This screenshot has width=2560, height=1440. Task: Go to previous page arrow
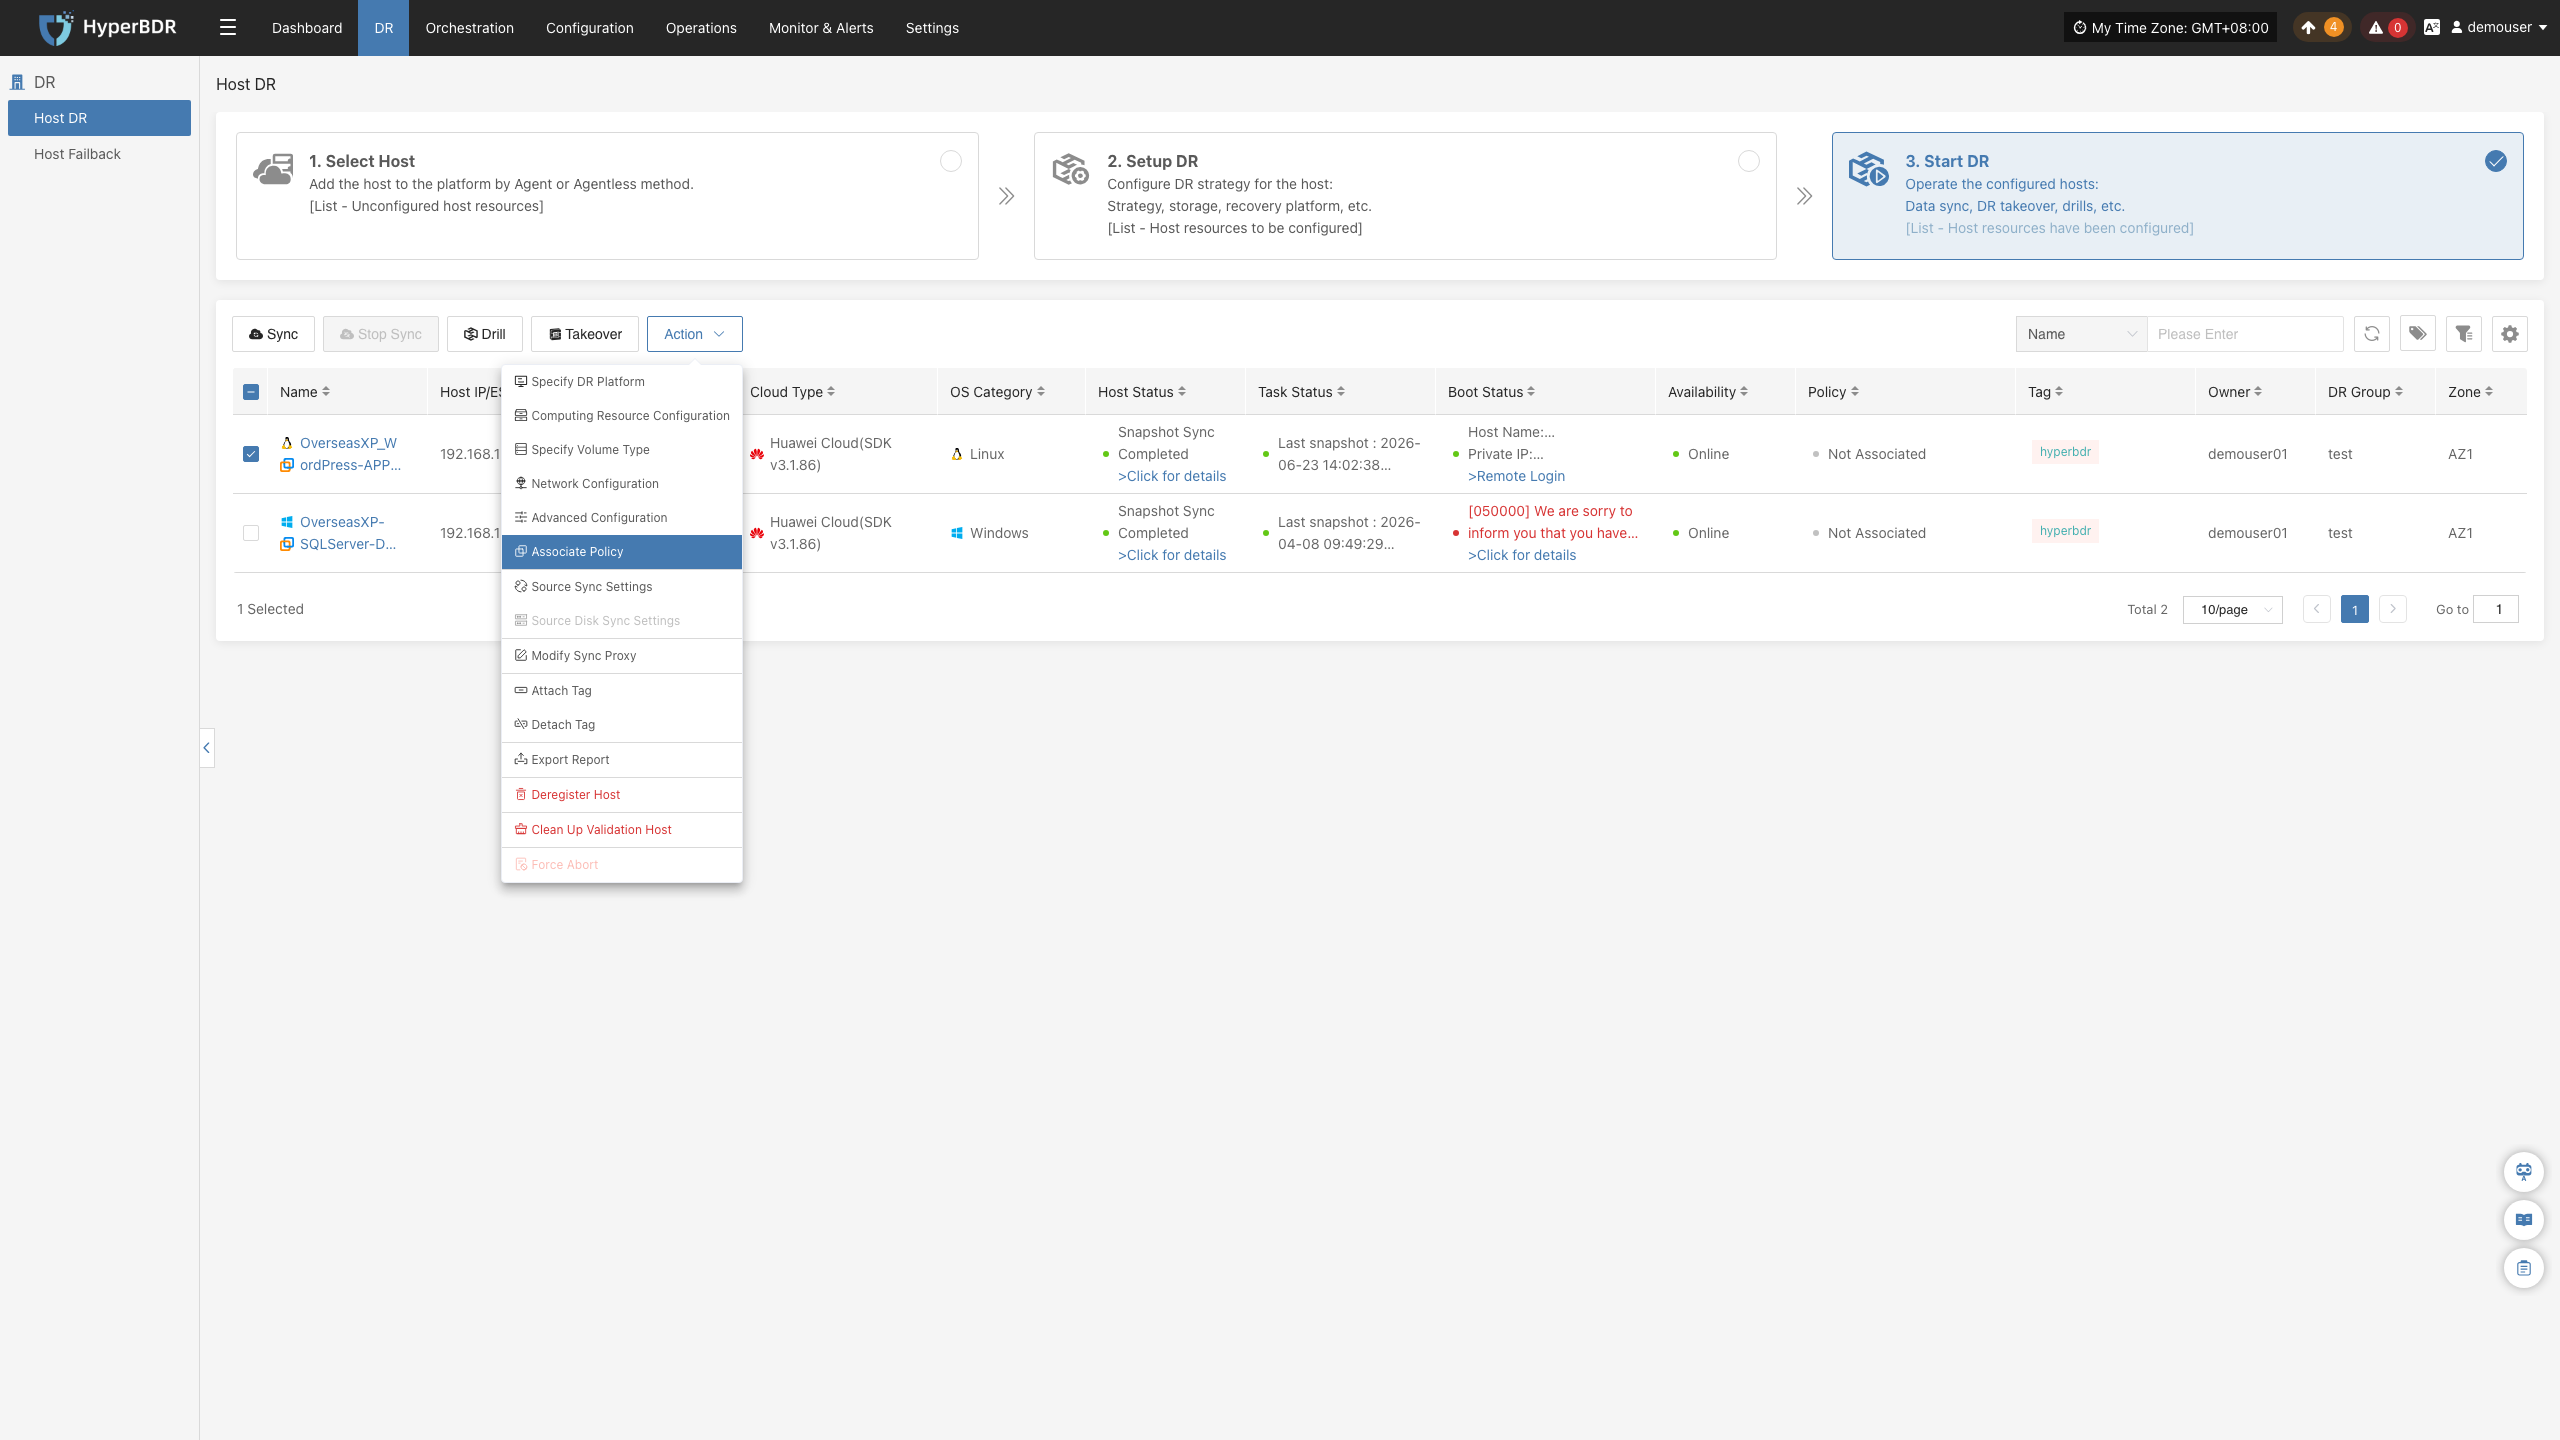coord(2317,609)
